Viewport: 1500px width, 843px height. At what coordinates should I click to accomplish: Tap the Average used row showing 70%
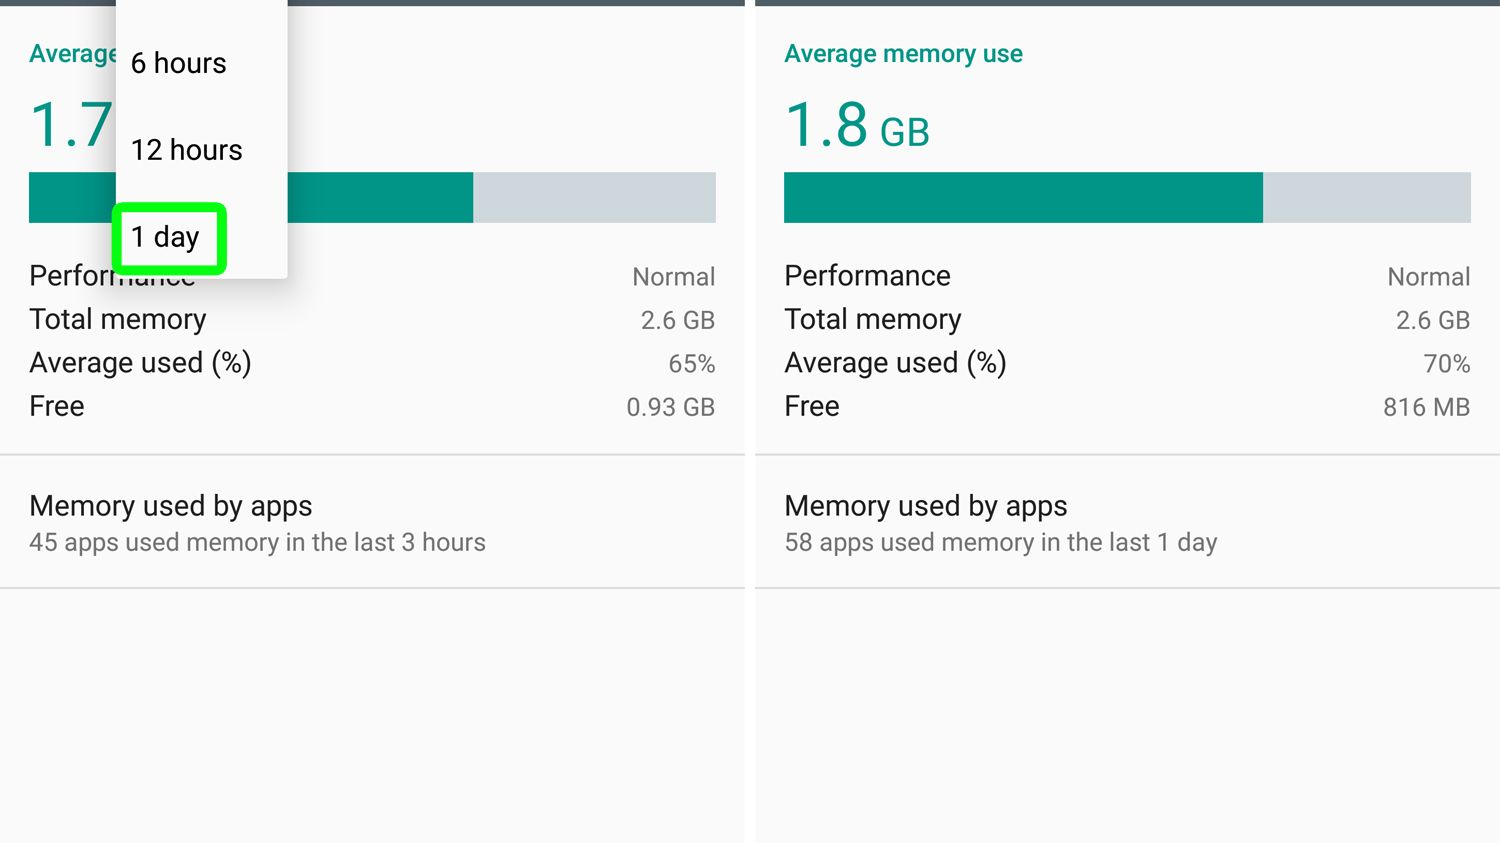[1127, 363]
